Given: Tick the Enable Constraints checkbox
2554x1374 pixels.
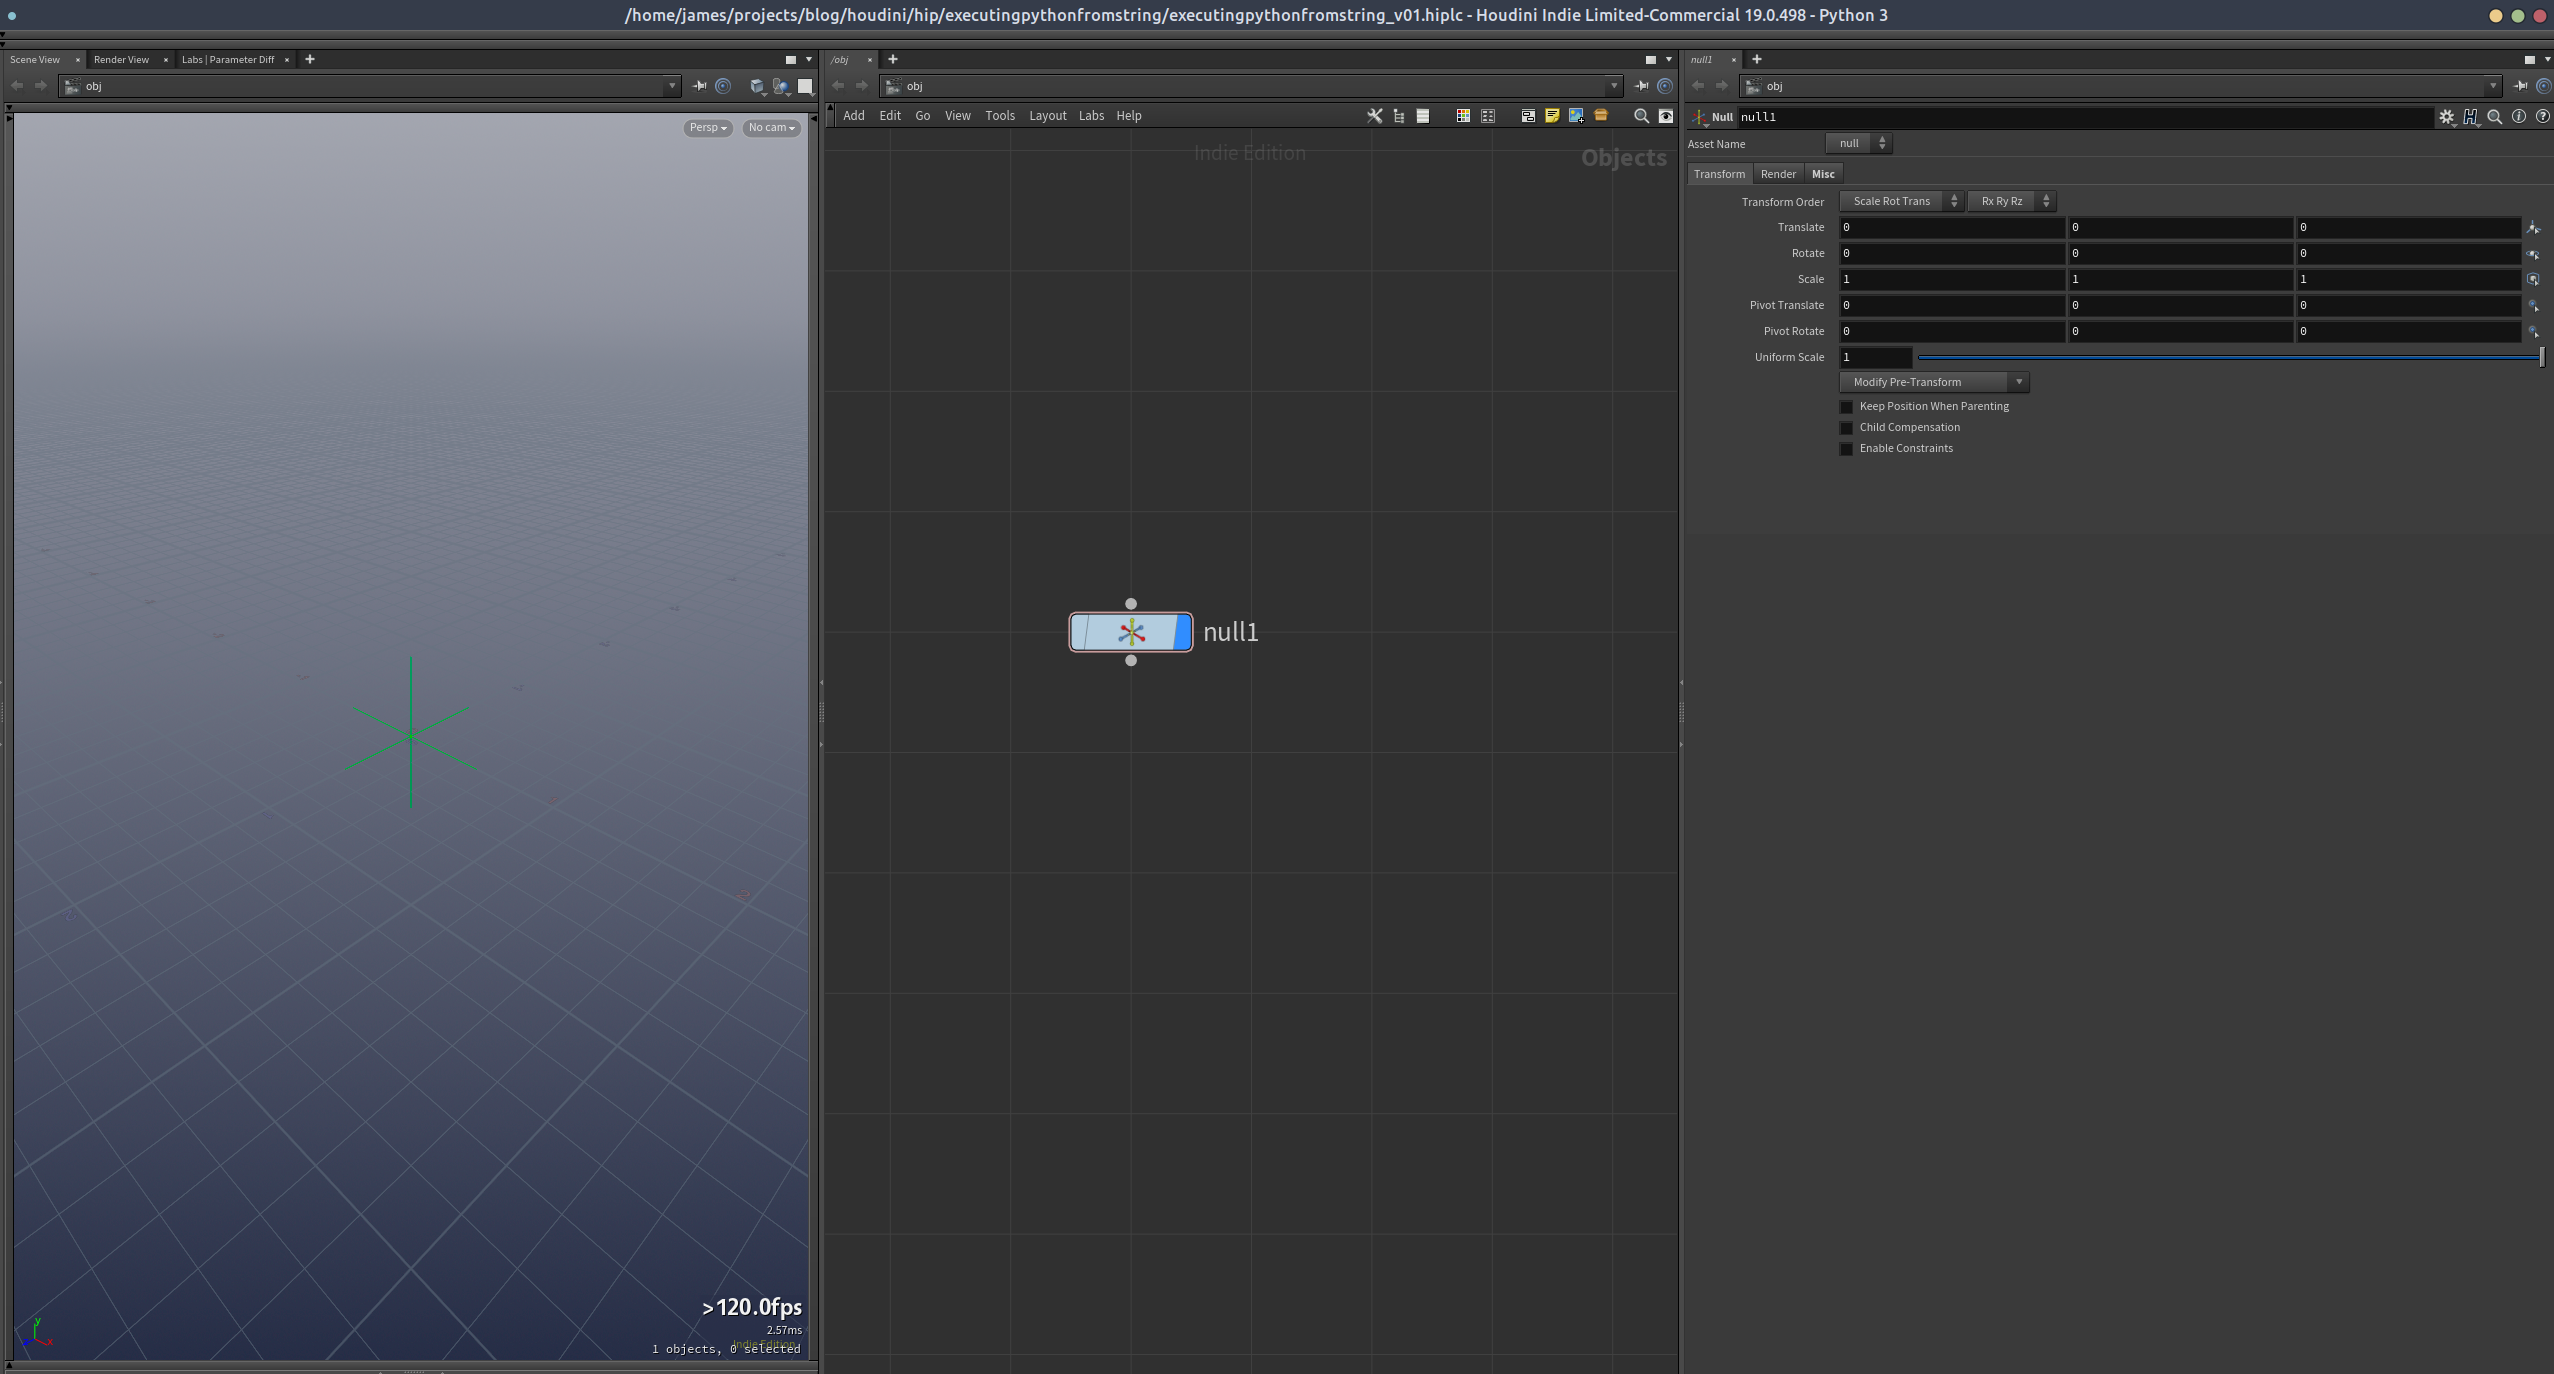Looking at the screenshot, I should (1847, 448).
